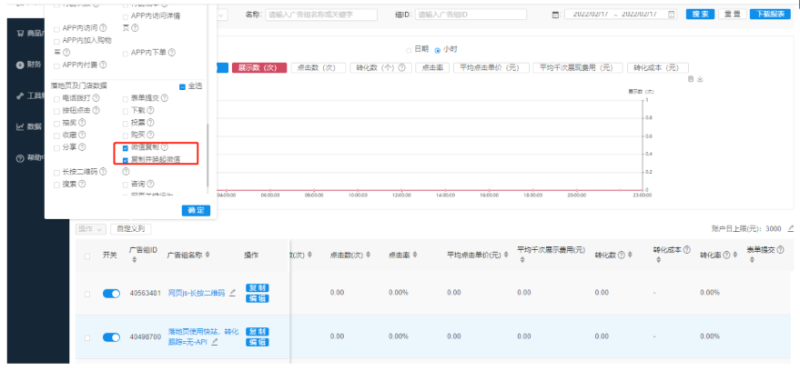This screenshot has width=800, height=371.
Task: Click the 重置 reset button
Action: [732, 14]
